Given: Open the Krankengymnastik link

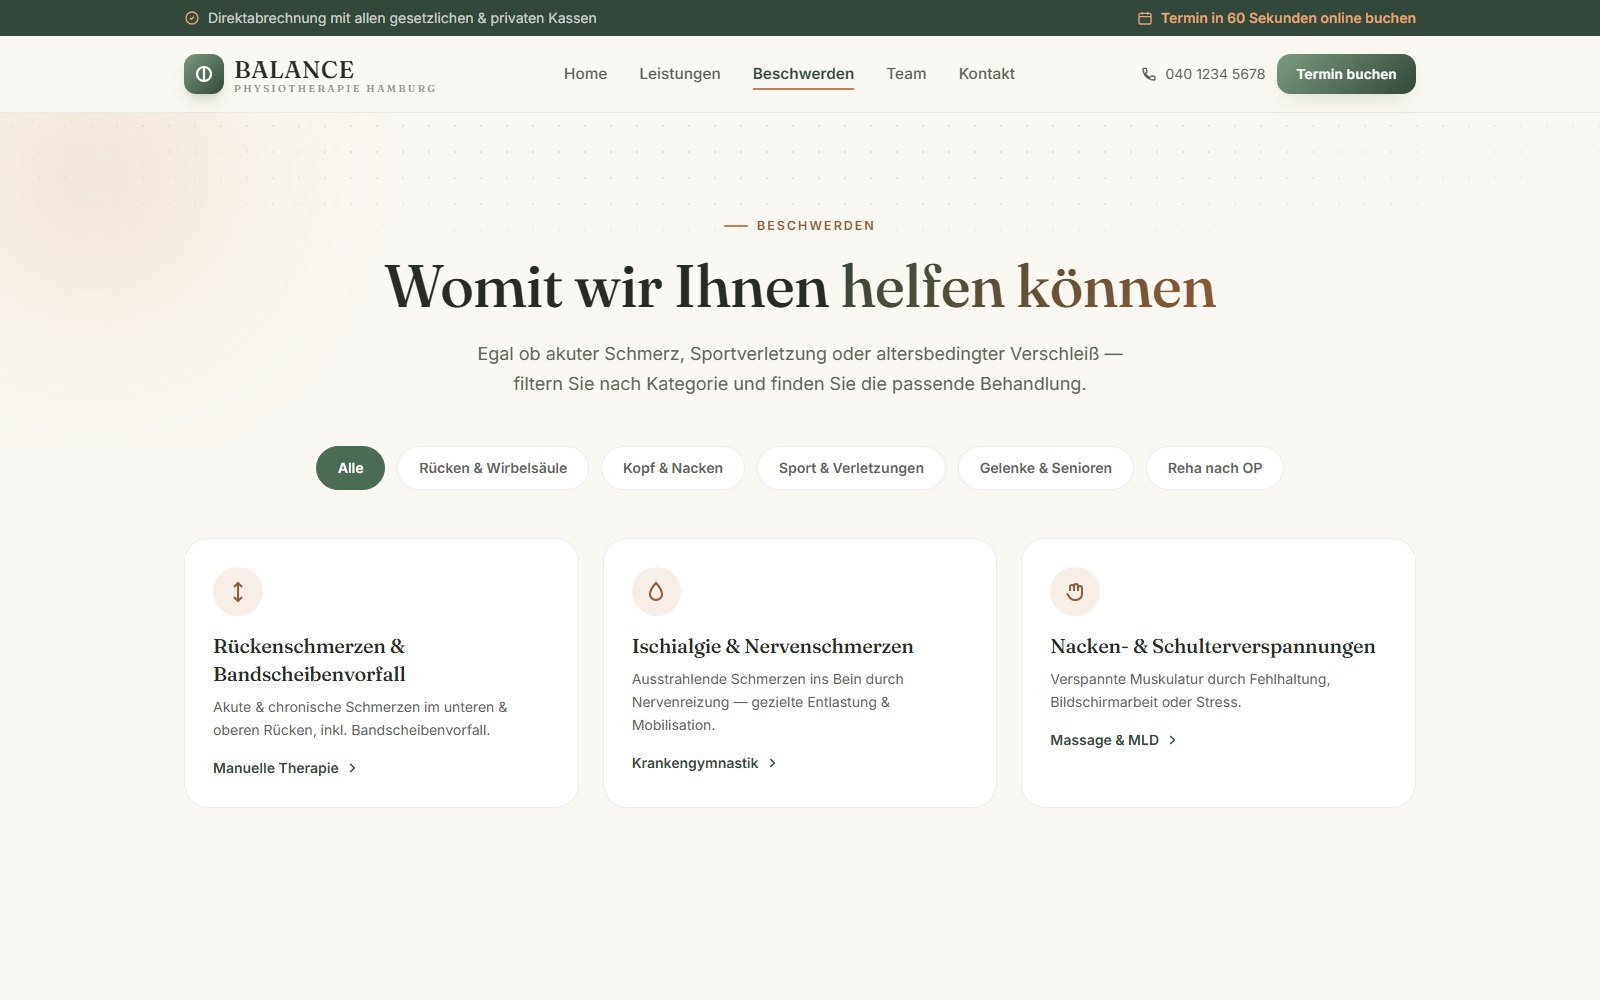Looking at the screenshot, I should (x=704, y=763).
